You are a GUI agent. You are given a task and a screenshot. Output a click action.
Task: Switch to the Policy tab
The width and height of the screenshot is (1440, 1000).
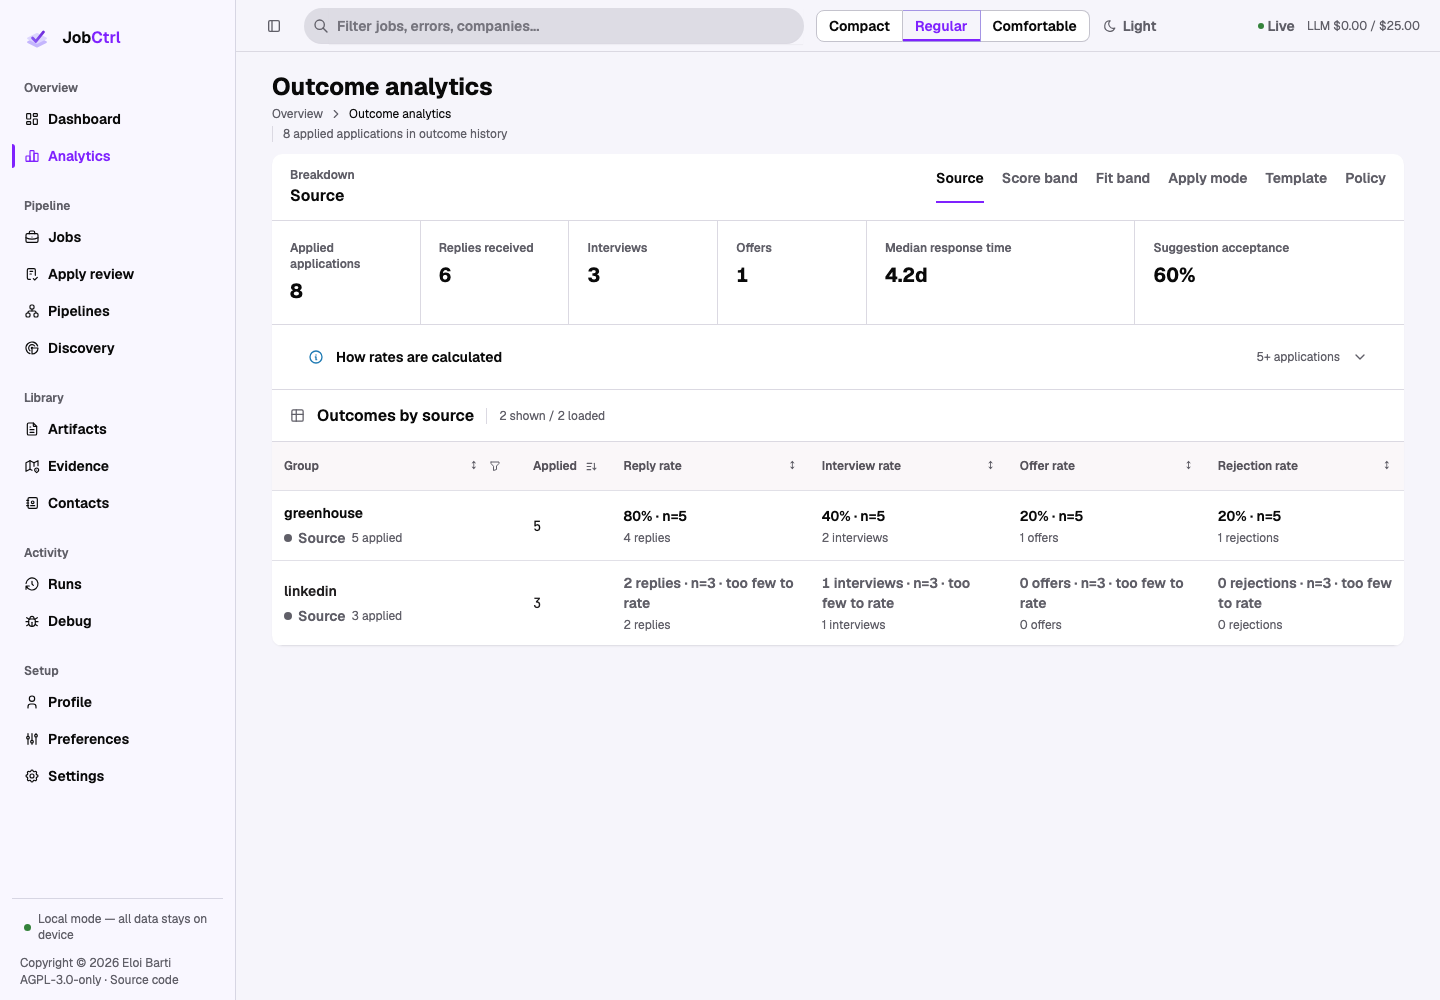point(1365,178)
